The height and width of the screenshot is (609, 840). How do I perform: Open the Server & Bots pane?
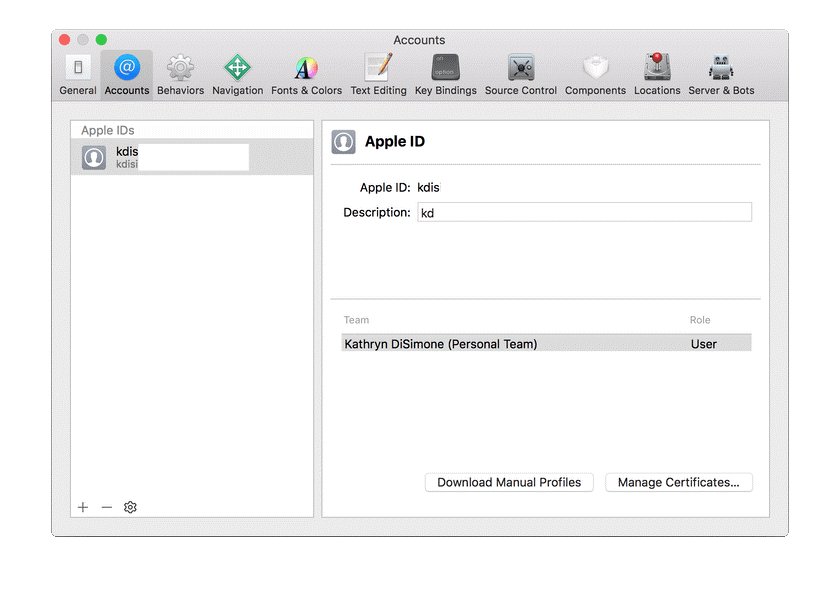(721, 76)
